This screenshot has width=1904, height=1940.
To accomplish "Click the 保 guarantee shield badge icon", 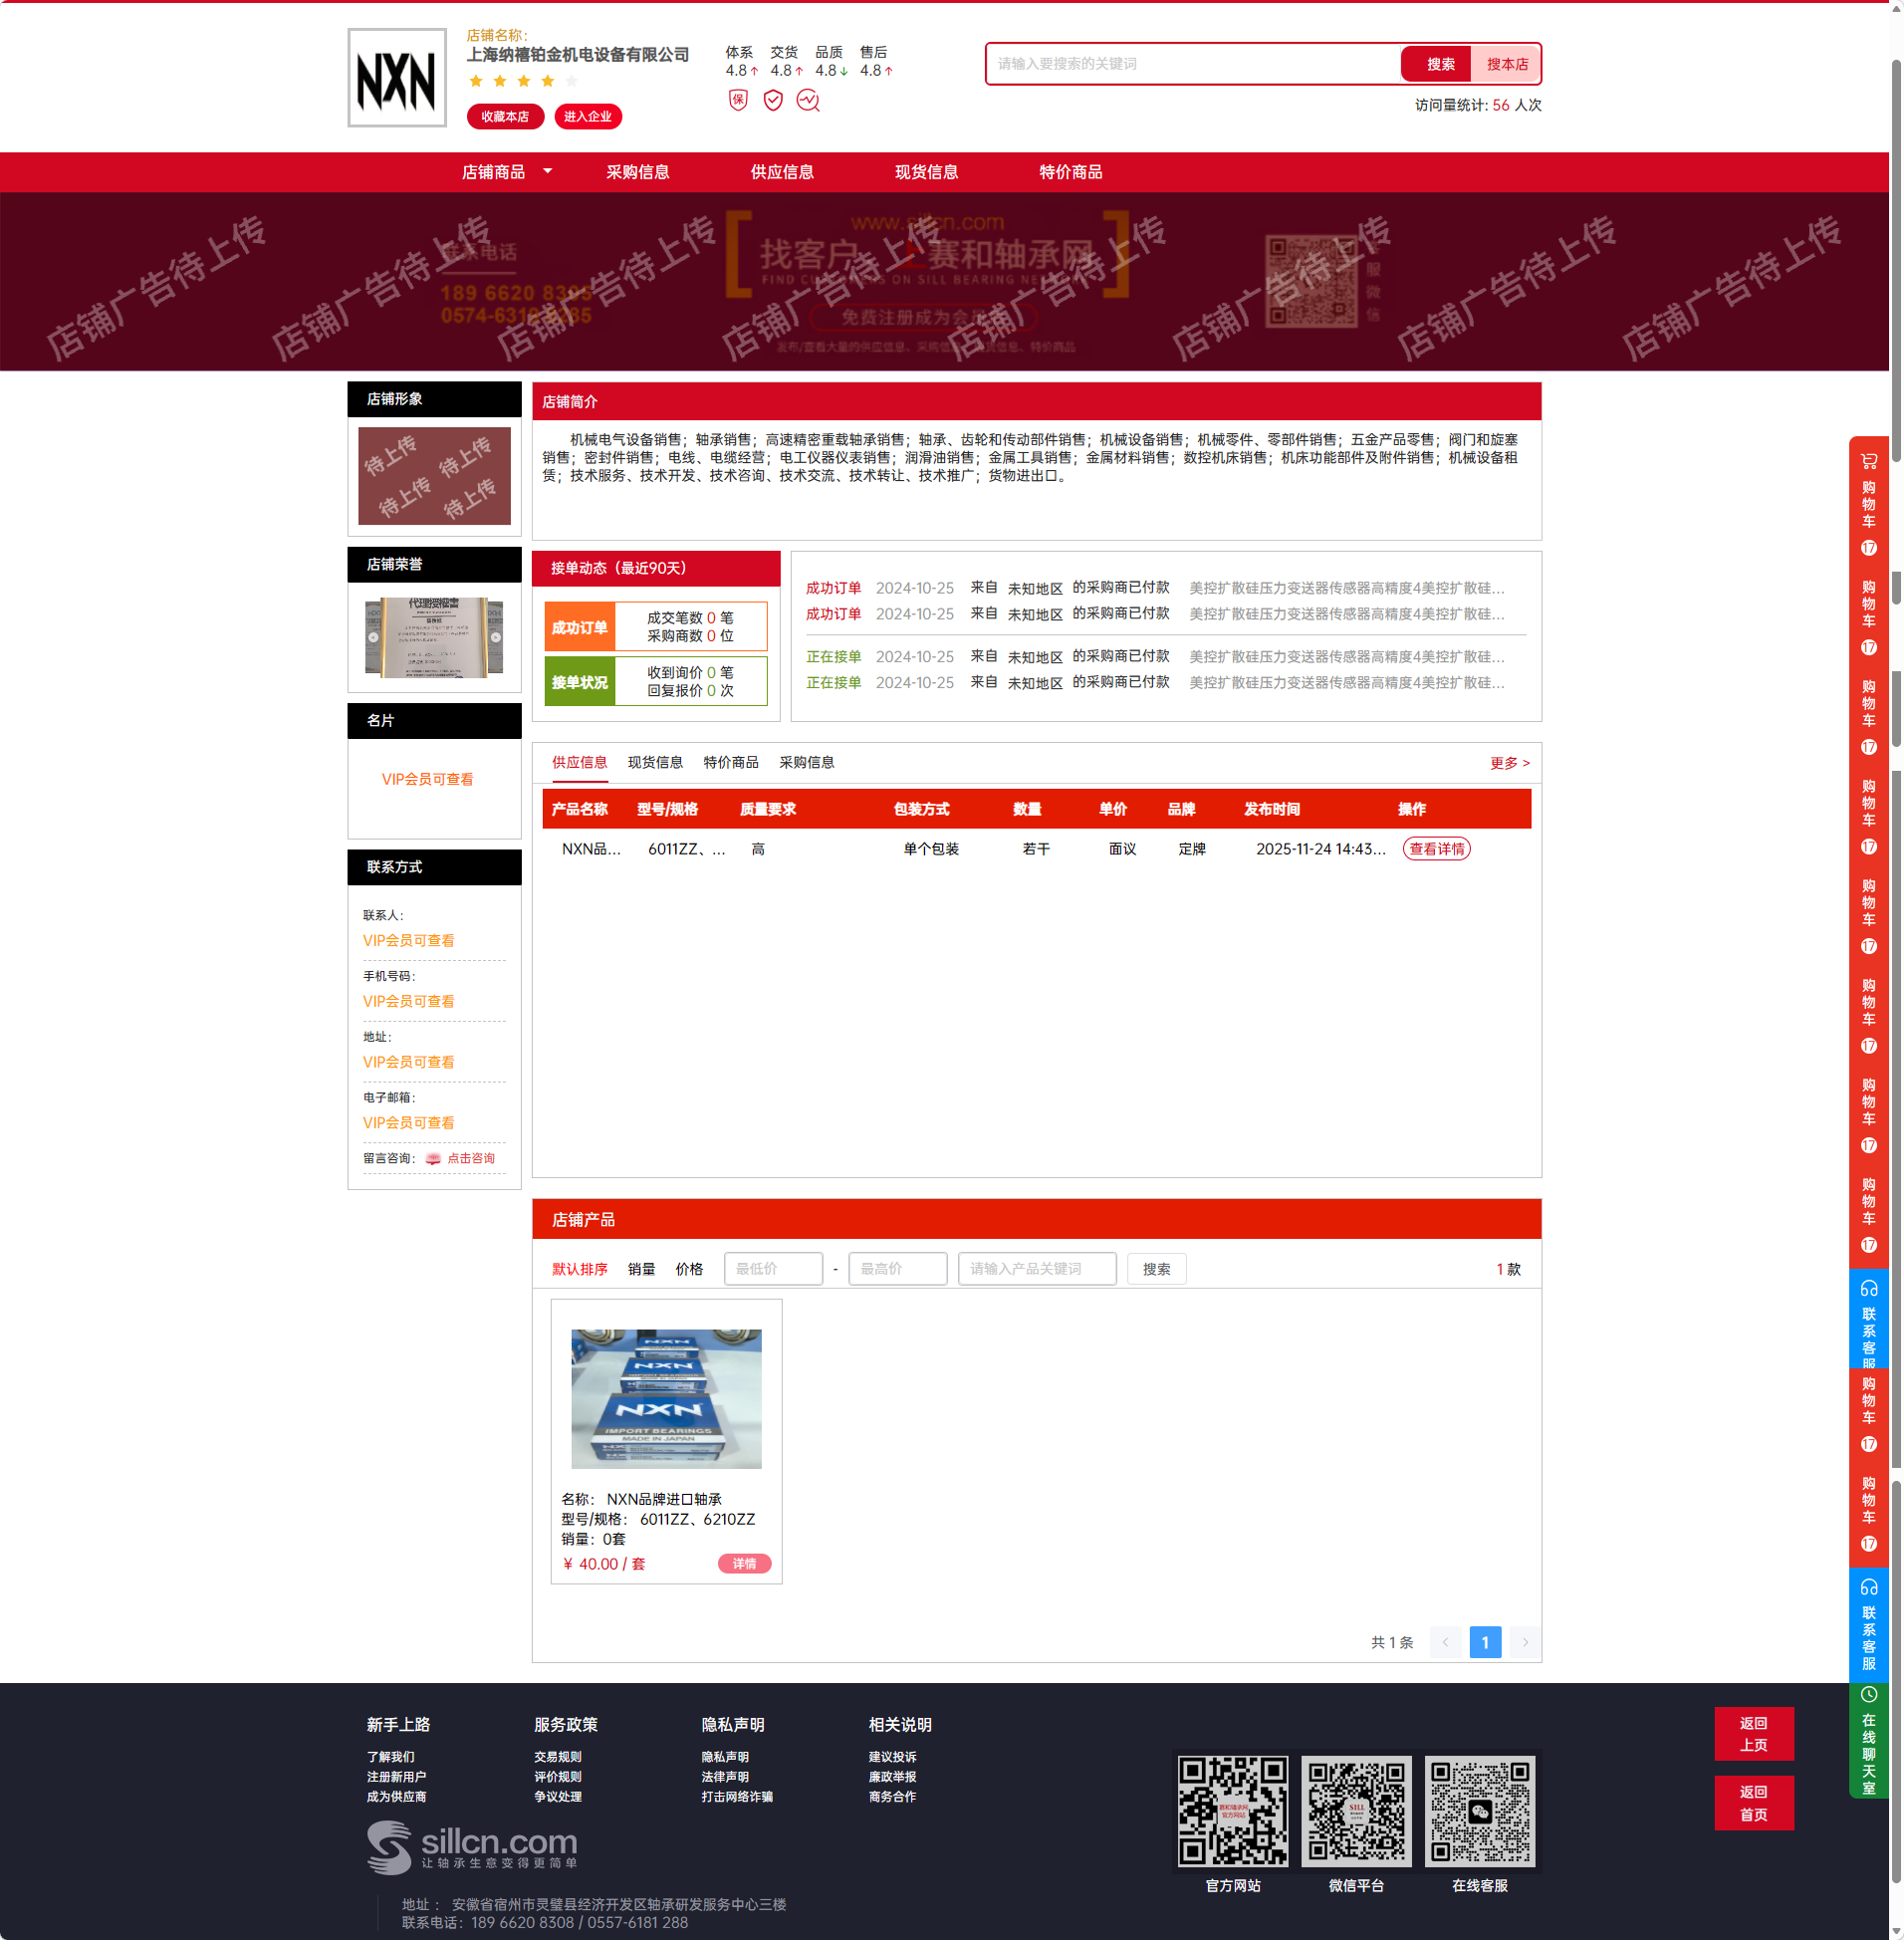I will point(738,100).
